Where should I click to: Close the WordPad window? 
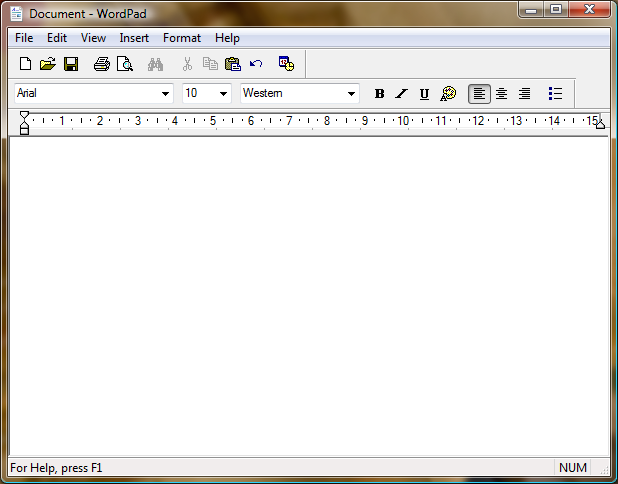[x=589, y=9]
